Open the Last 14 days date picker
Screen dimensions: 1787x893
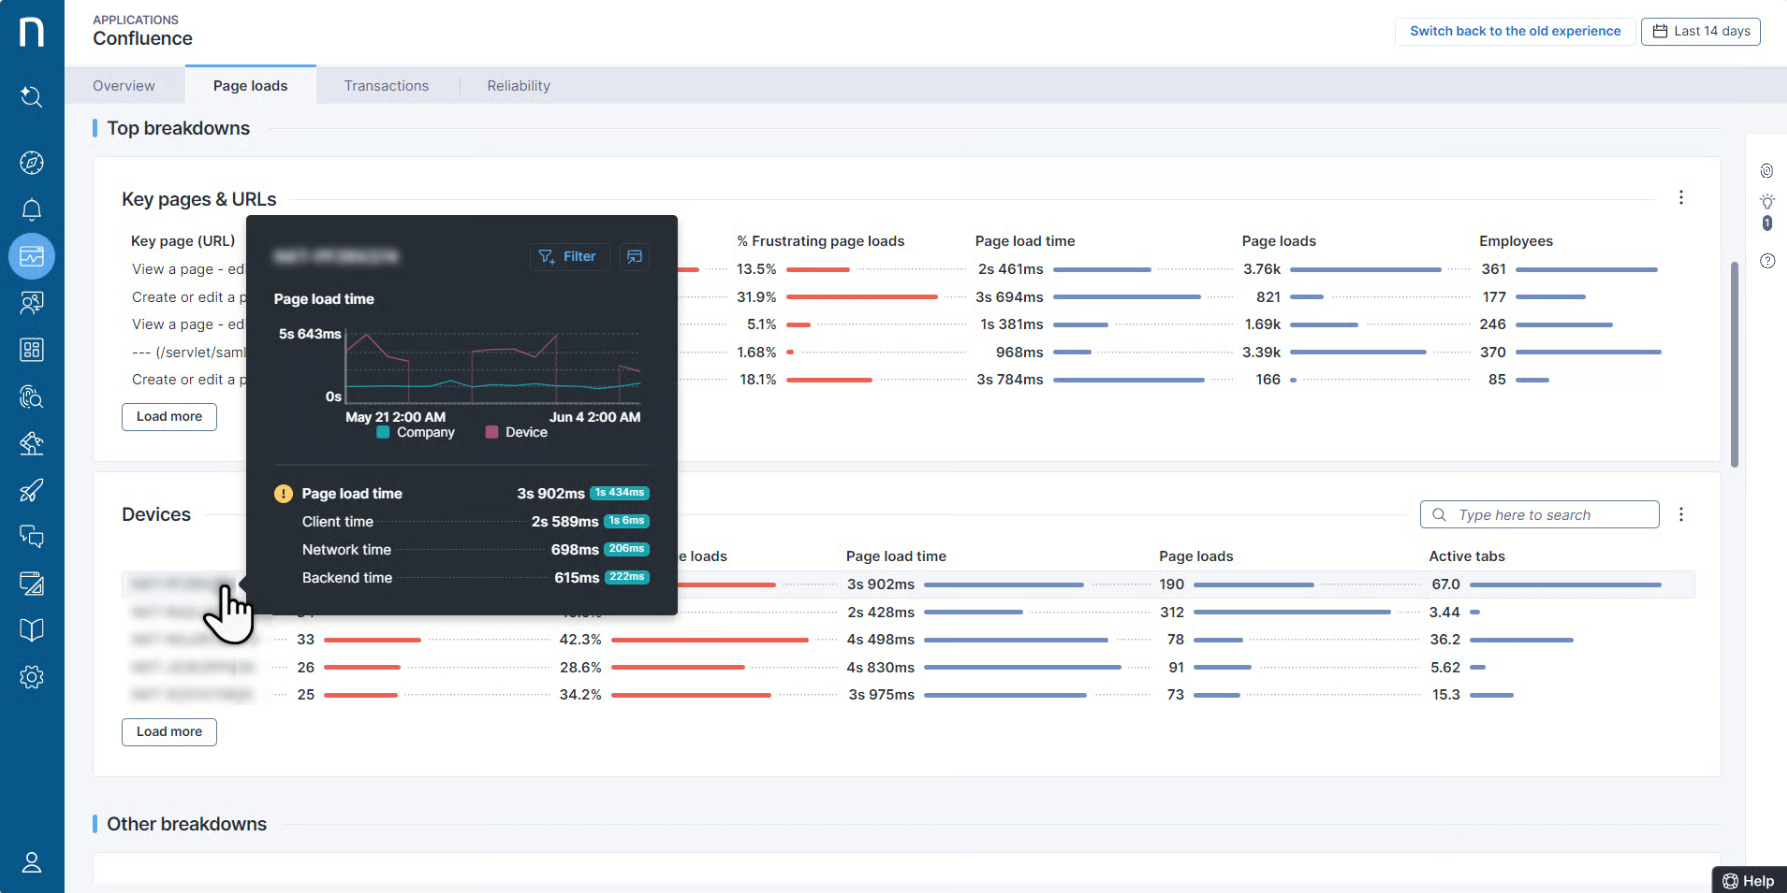click(1700, 31)
